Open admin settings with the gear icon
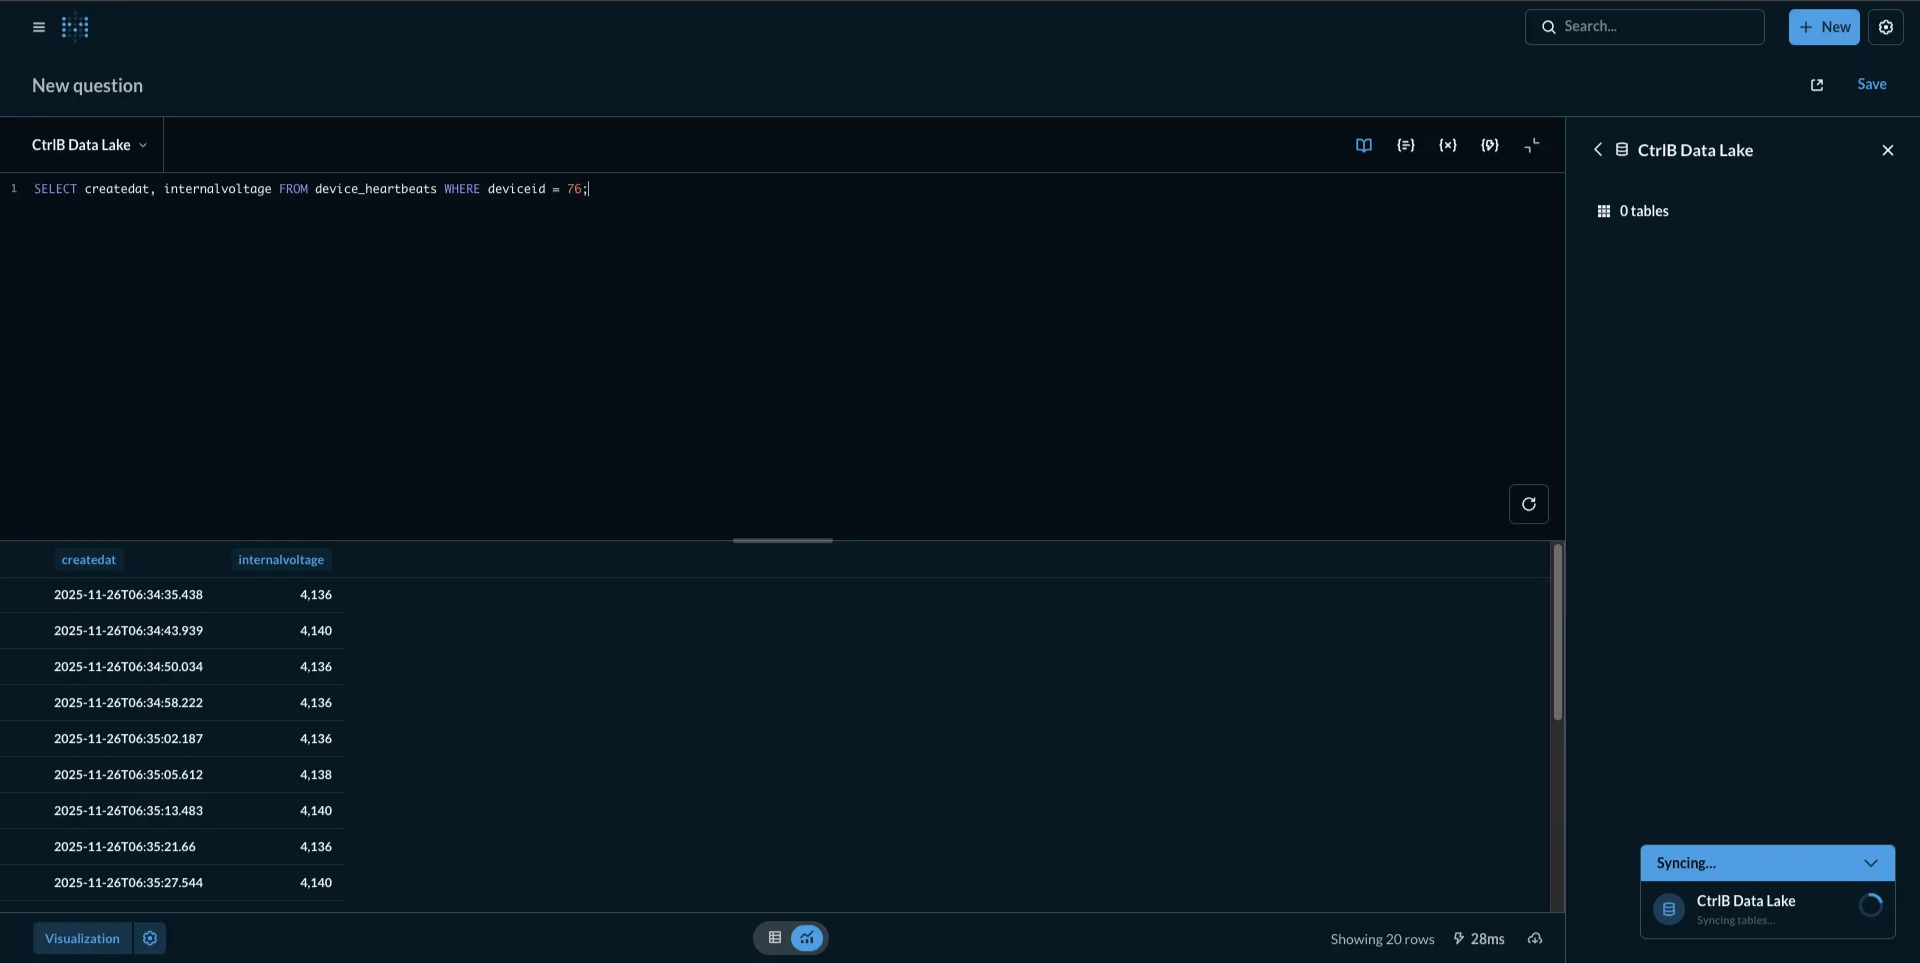1920x963 pixels. pos(1886,27)
